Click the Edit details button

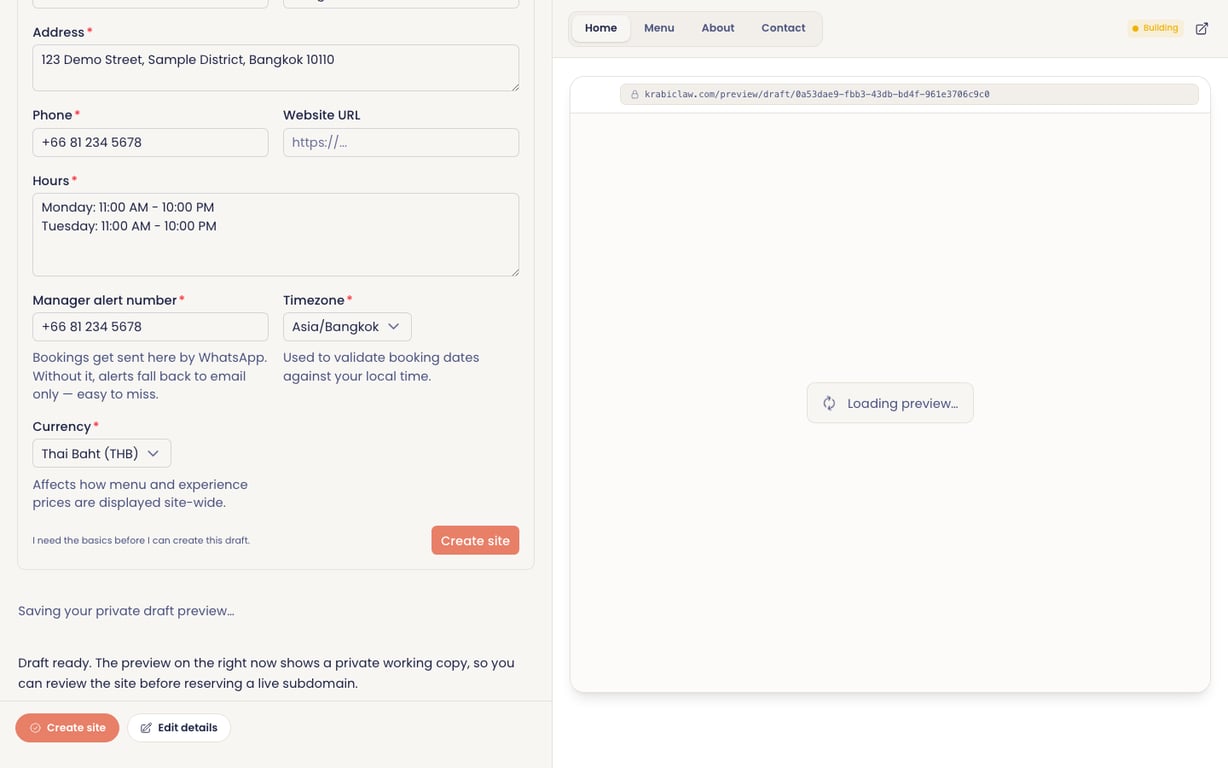tap(179, 728)
